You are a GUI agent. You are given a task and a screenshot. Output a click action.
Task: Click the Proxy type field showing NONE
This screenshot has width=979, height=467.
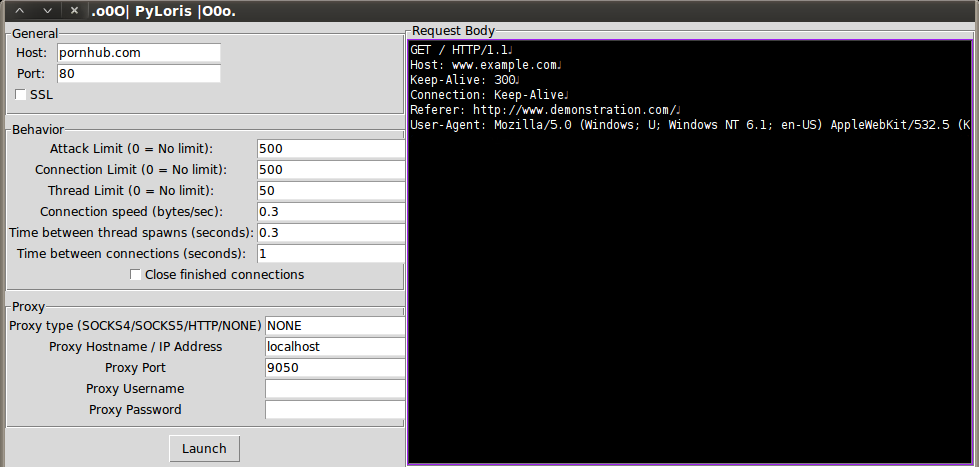pyautogui.click(x=333, y=326)
